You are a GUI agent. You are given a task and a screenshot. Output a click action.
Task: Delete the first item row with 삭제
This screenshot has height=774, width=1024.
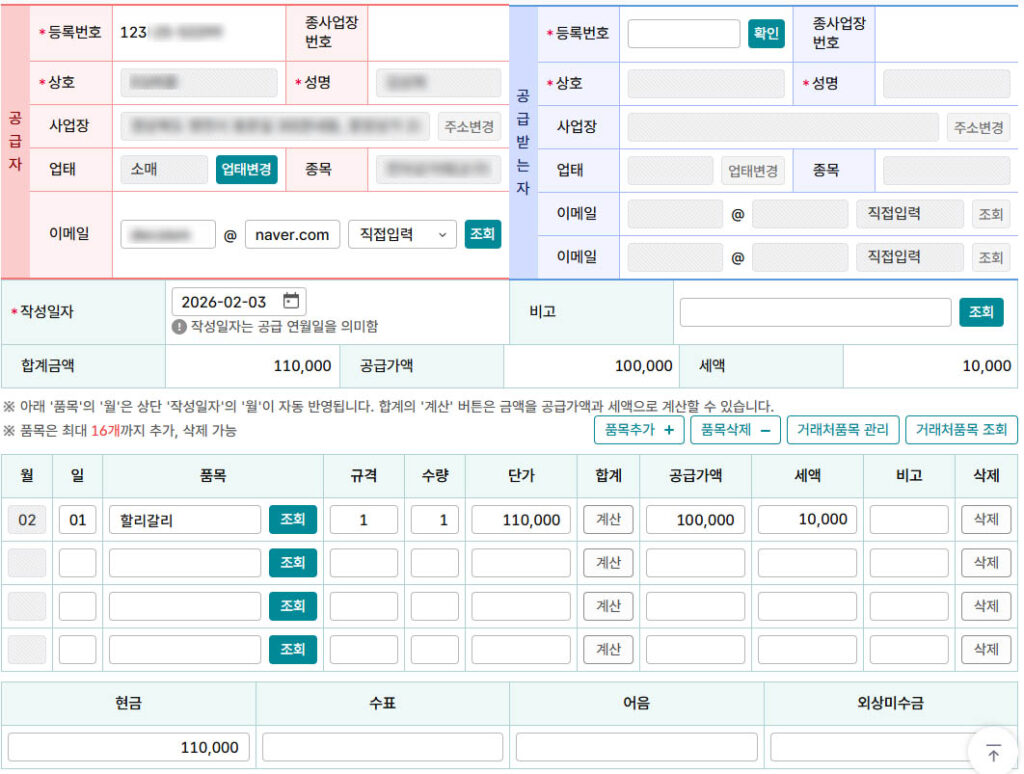(985, 520)
